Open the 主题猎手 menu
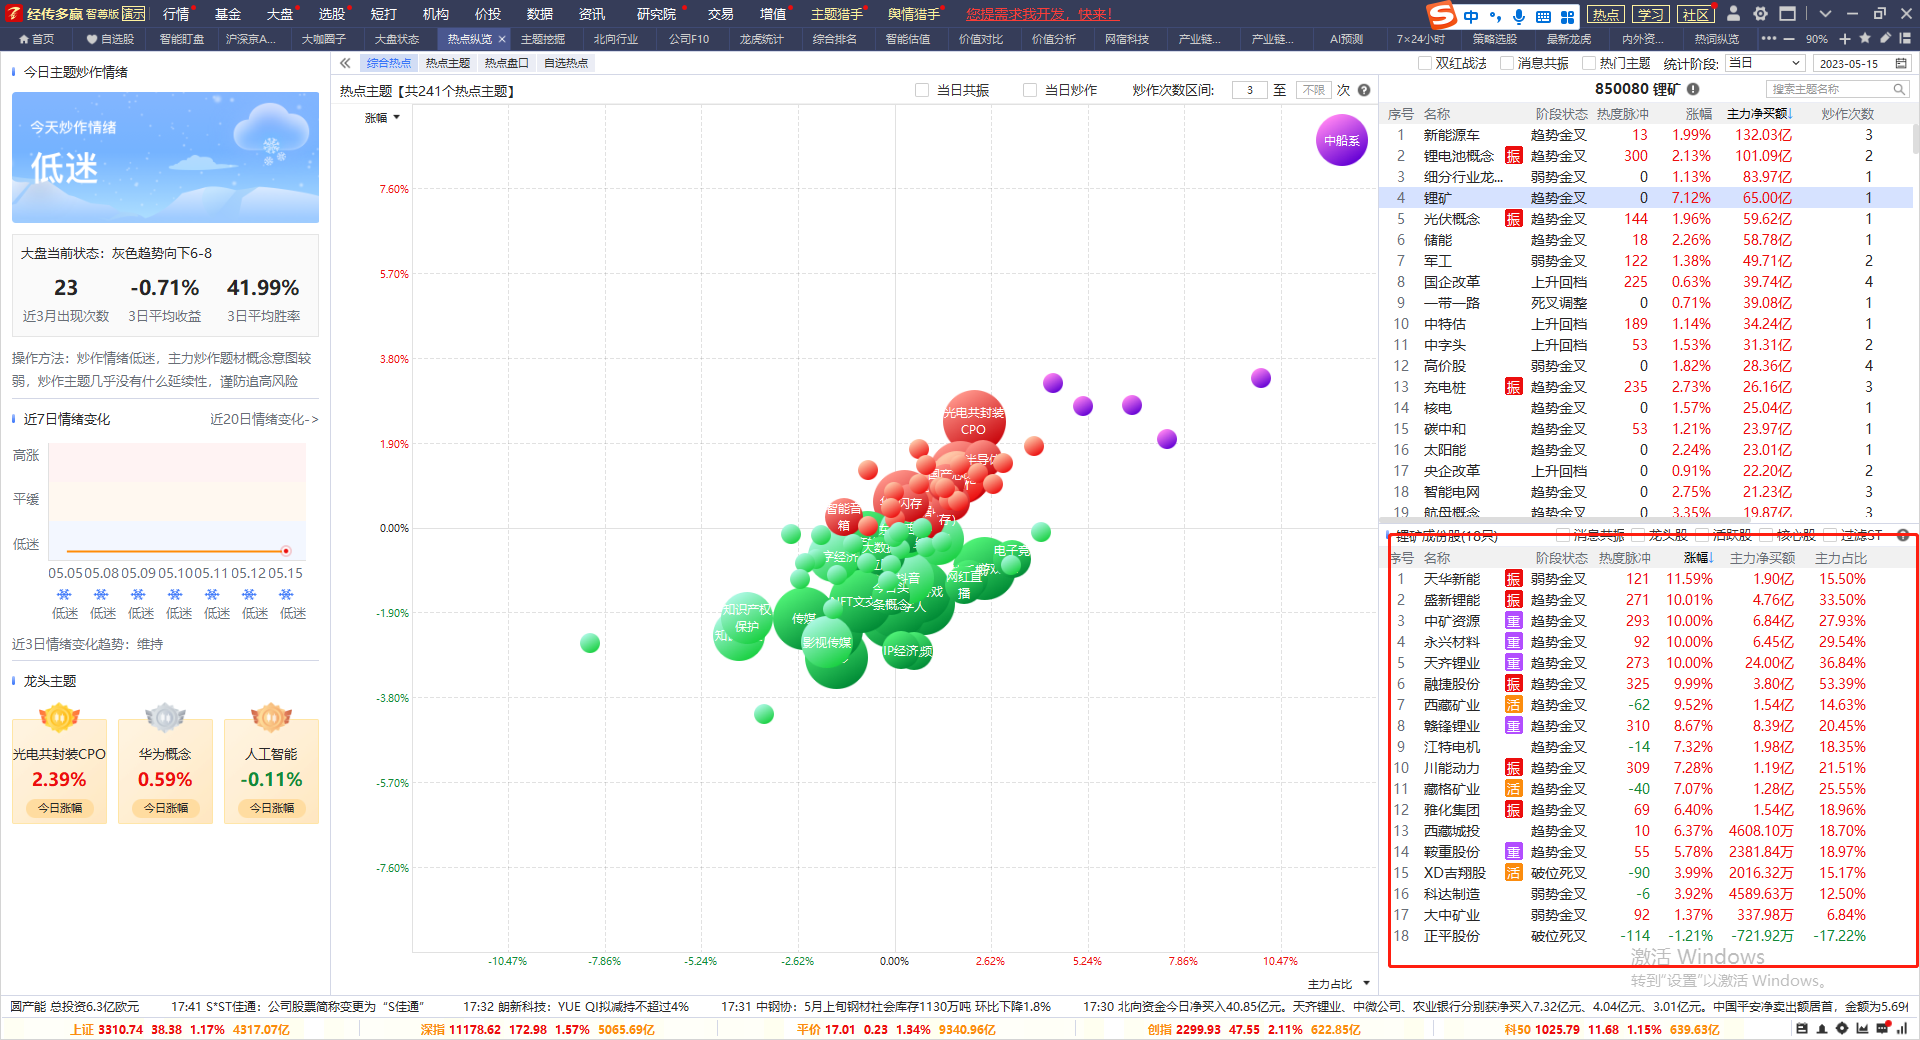The height and width of the screenshot is (1040, 1920). [836, 14]
